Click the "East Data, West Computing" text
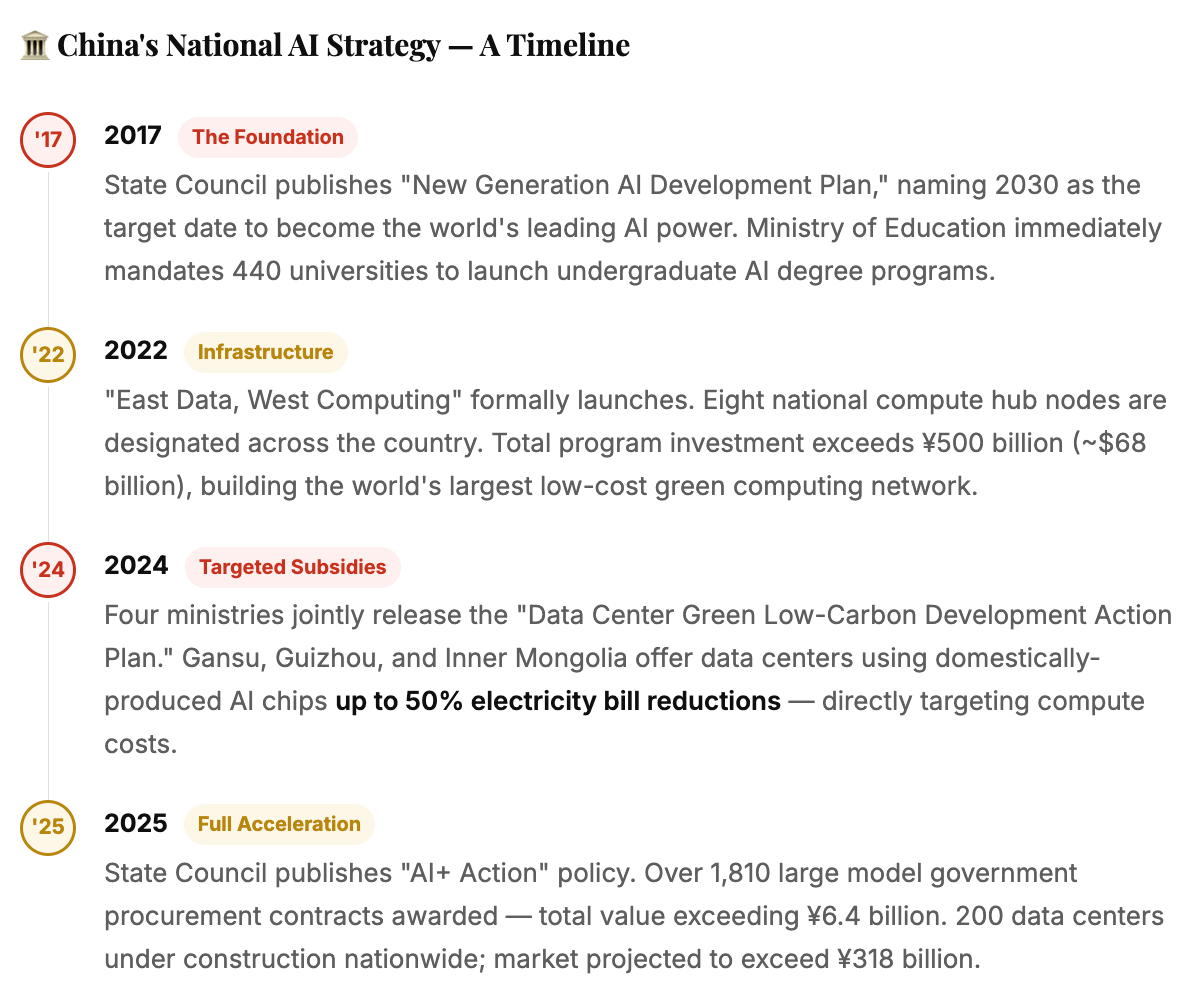The image size is (1200, 990). tap(283, 400)
